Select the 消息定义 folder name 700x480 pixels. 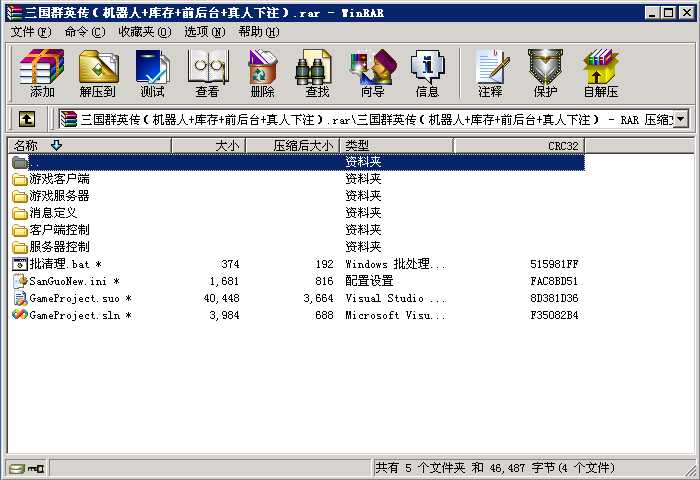[x=54, y=213]
